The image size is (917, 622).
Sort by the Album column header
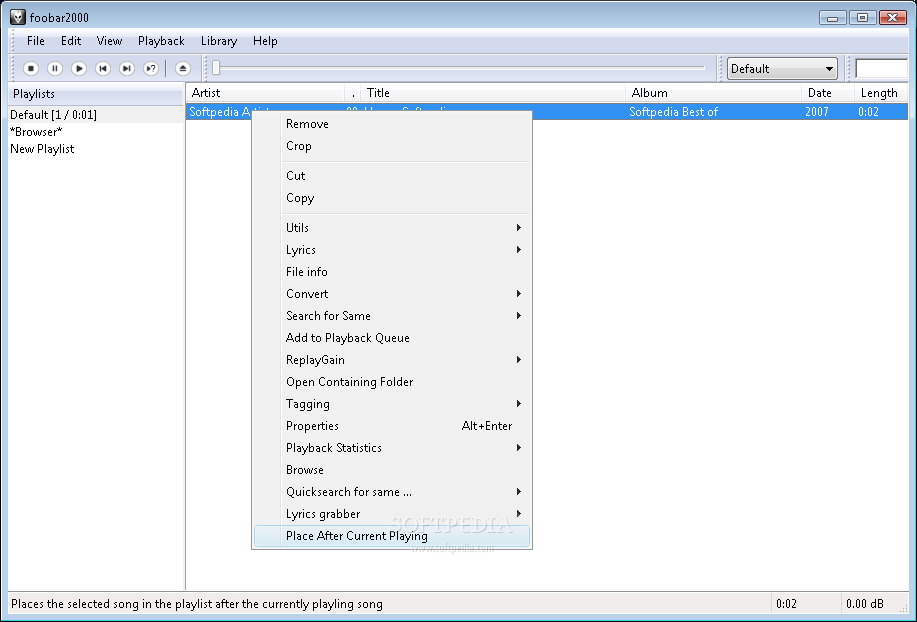point(713,93)
